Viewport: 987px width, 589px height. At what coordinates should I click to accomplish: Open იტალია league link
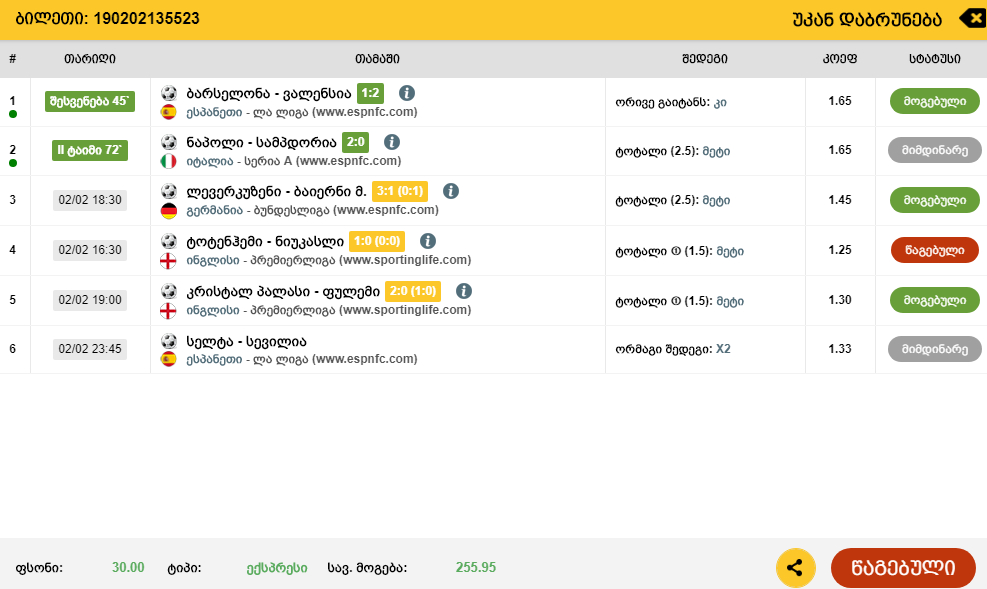(210, 161)
